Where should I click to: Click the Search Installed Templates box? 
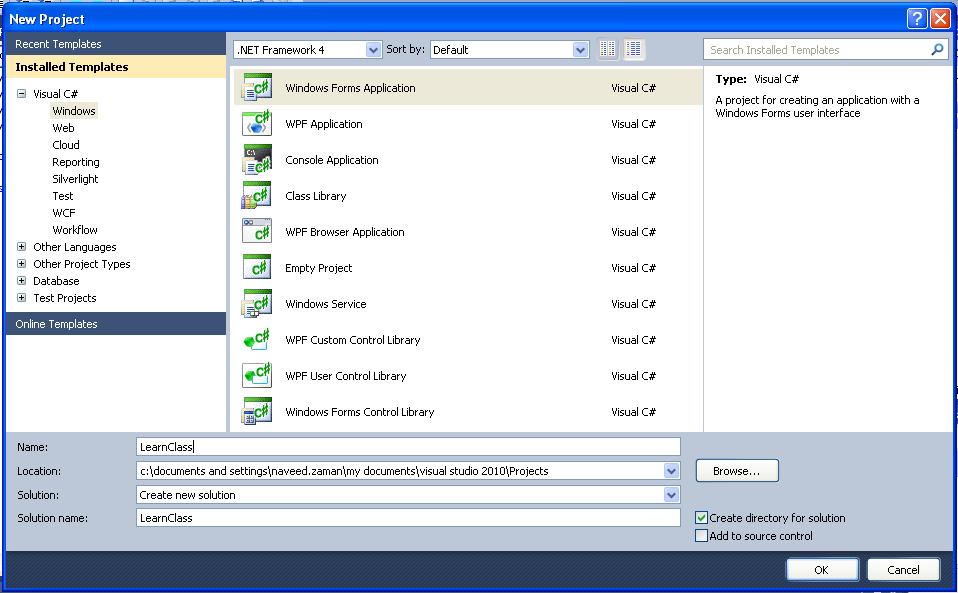(825, 49)
